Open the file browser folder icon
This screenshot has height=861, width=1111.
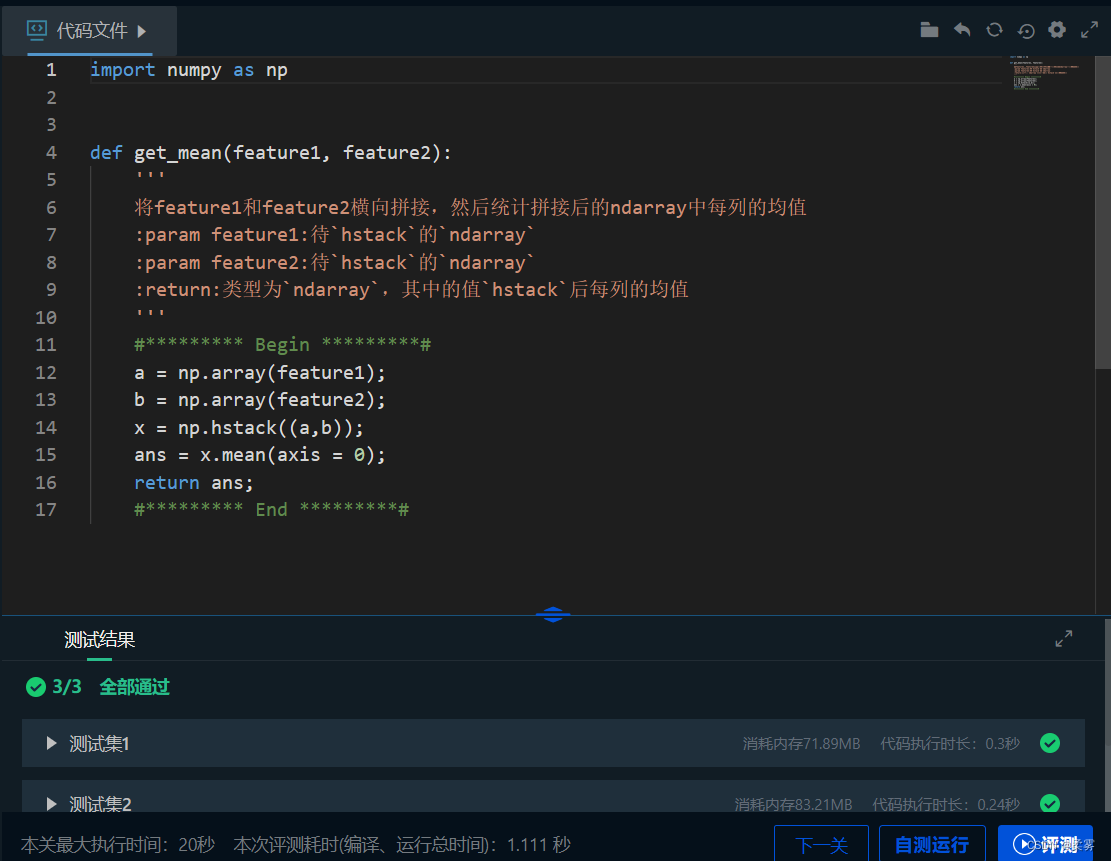click(929, 30)
